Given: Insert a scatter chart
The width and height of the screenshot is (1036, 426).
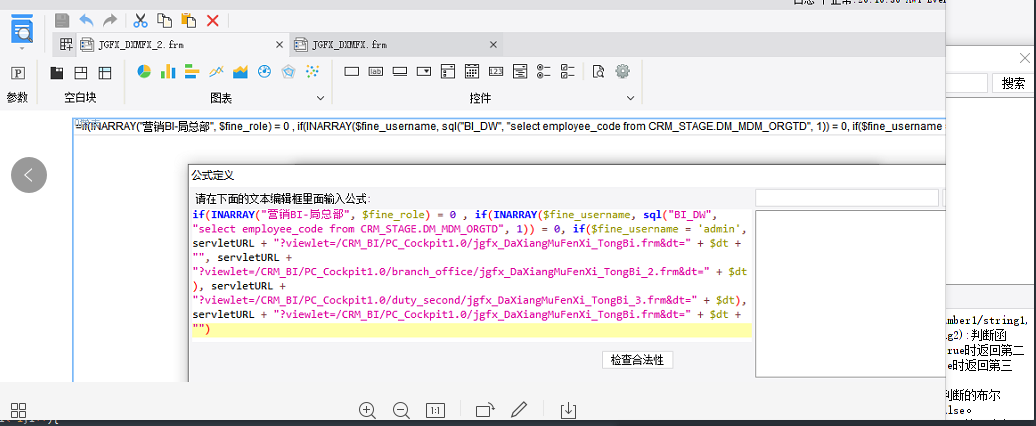Looking at the screenshot, I should (x=313, y=71).
